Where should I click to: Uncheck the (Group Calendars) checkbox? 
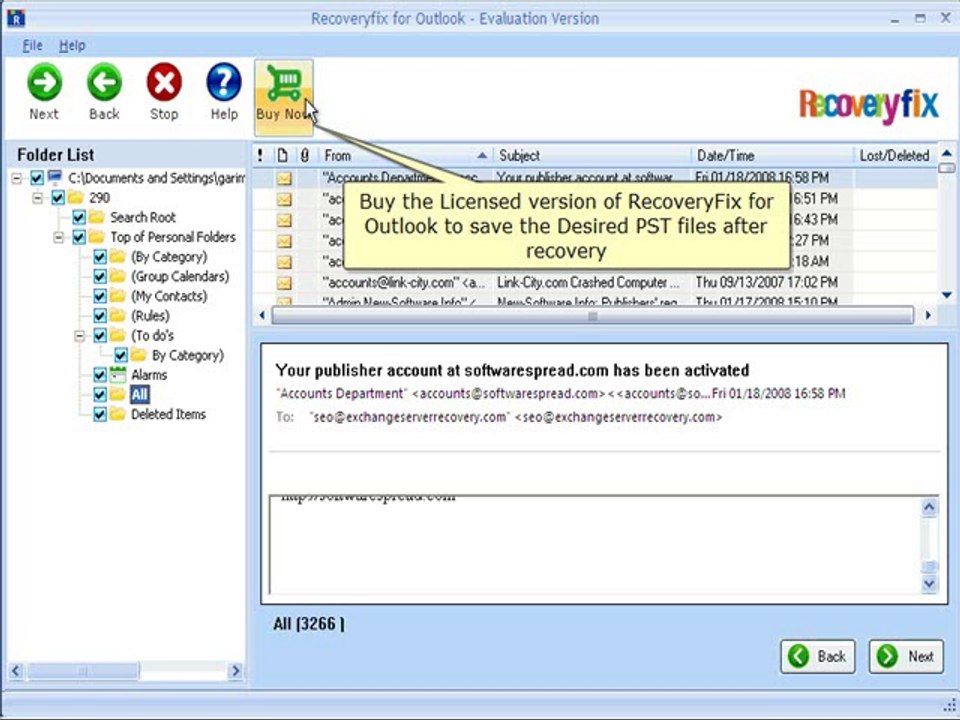click(99, 277)
